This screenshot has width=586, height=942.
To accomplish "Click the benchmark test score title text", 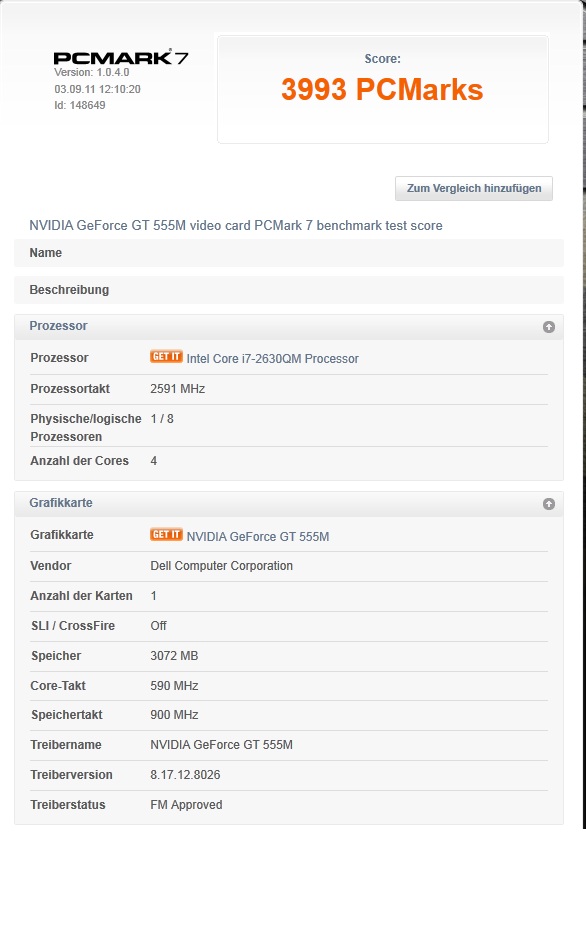I will (x=236, y=225).
